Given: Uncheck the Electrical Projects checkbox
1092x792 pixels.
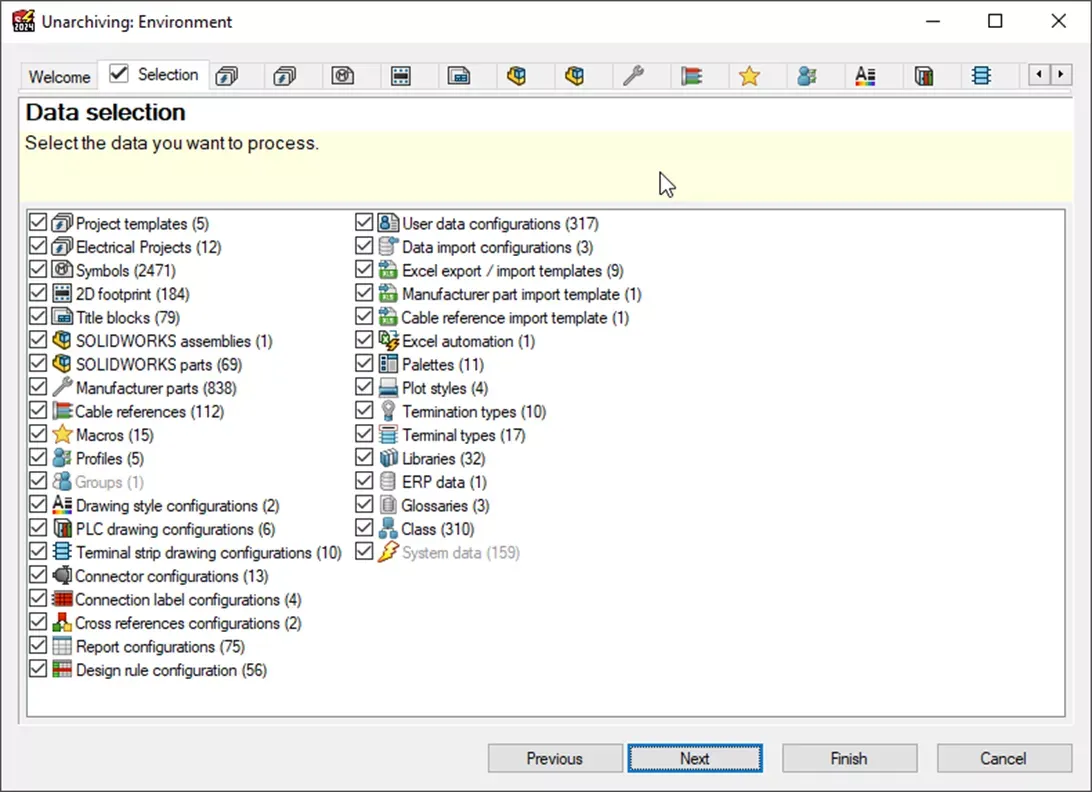Looking at the screenshot, I should tap(38, 247).
